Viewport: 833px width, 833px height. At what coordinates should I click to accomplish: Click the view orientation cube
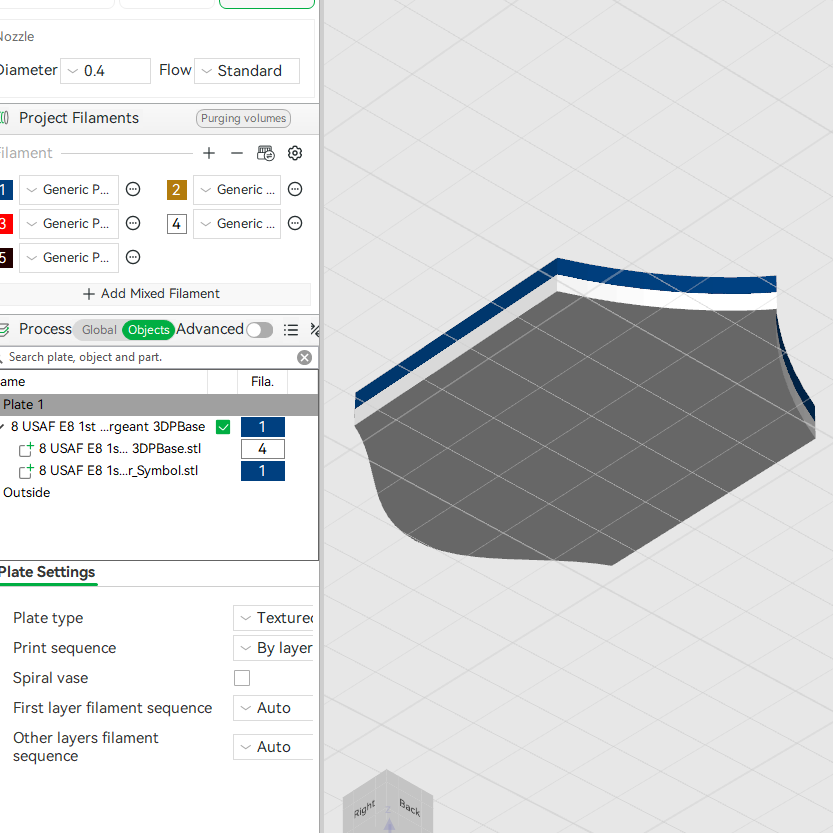pos(388,802)
